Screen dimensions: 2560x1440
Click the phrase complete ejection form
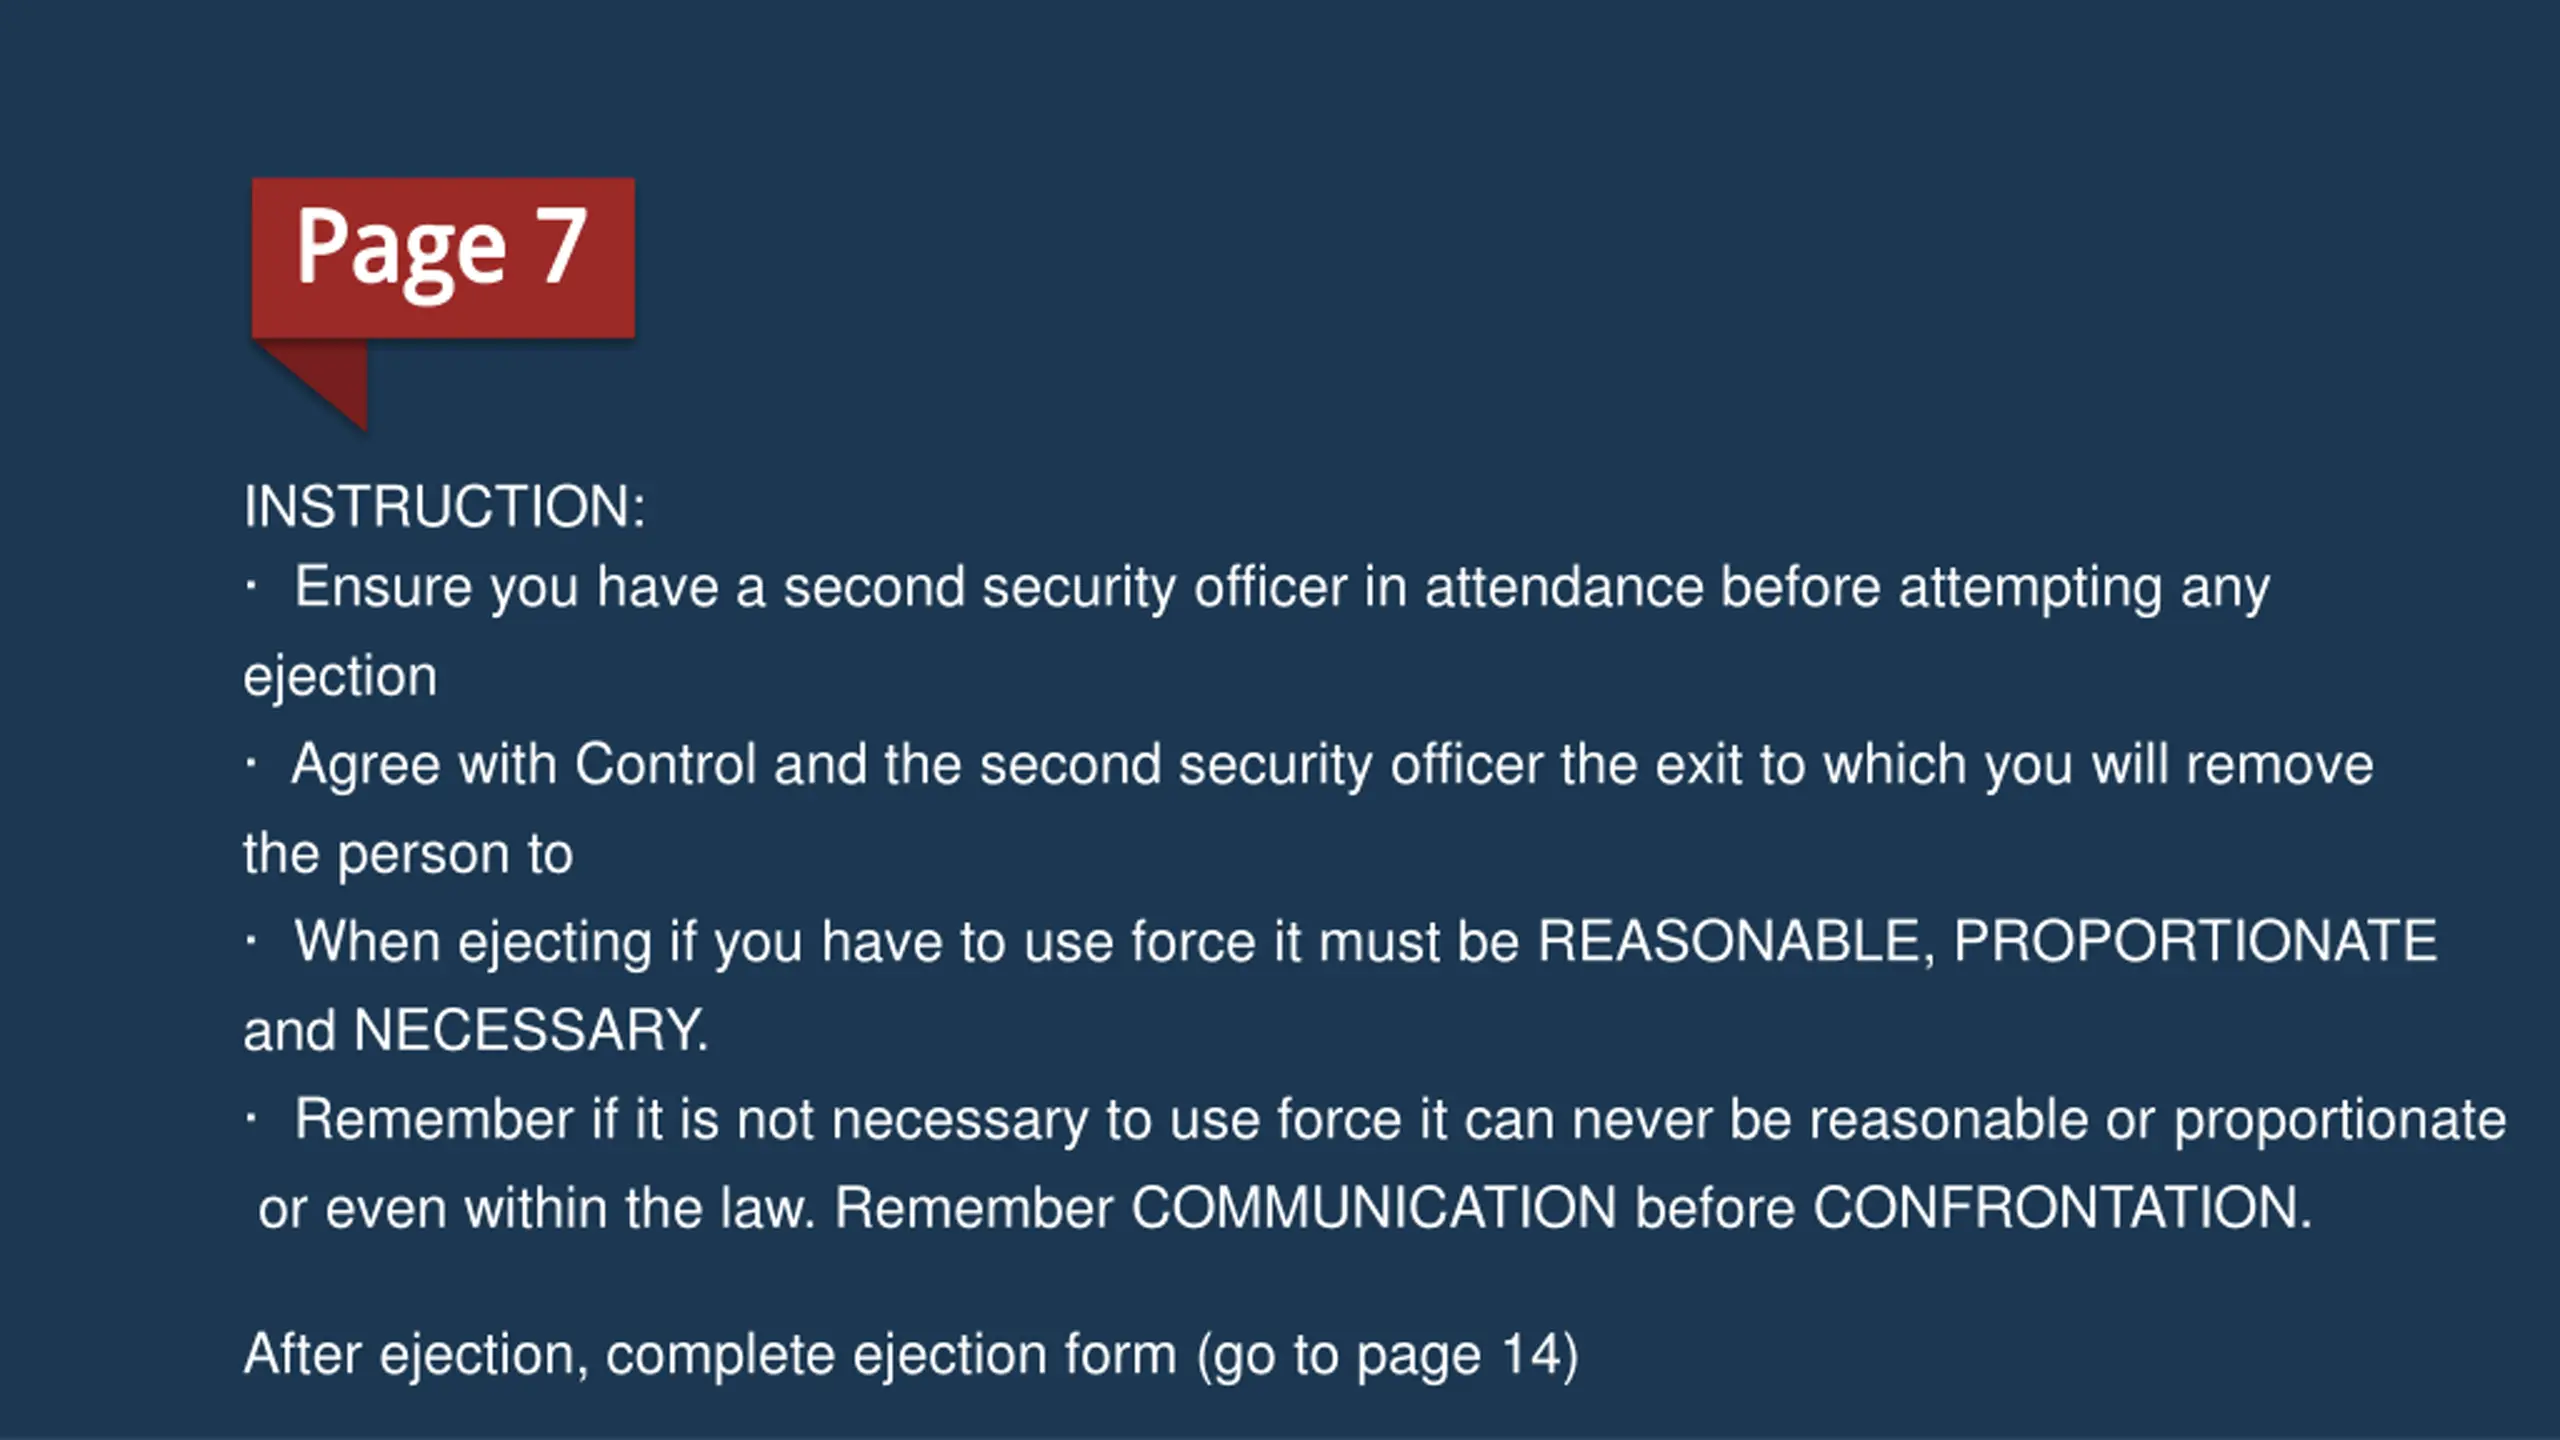pyautogui.click(x=891, y=1355)
